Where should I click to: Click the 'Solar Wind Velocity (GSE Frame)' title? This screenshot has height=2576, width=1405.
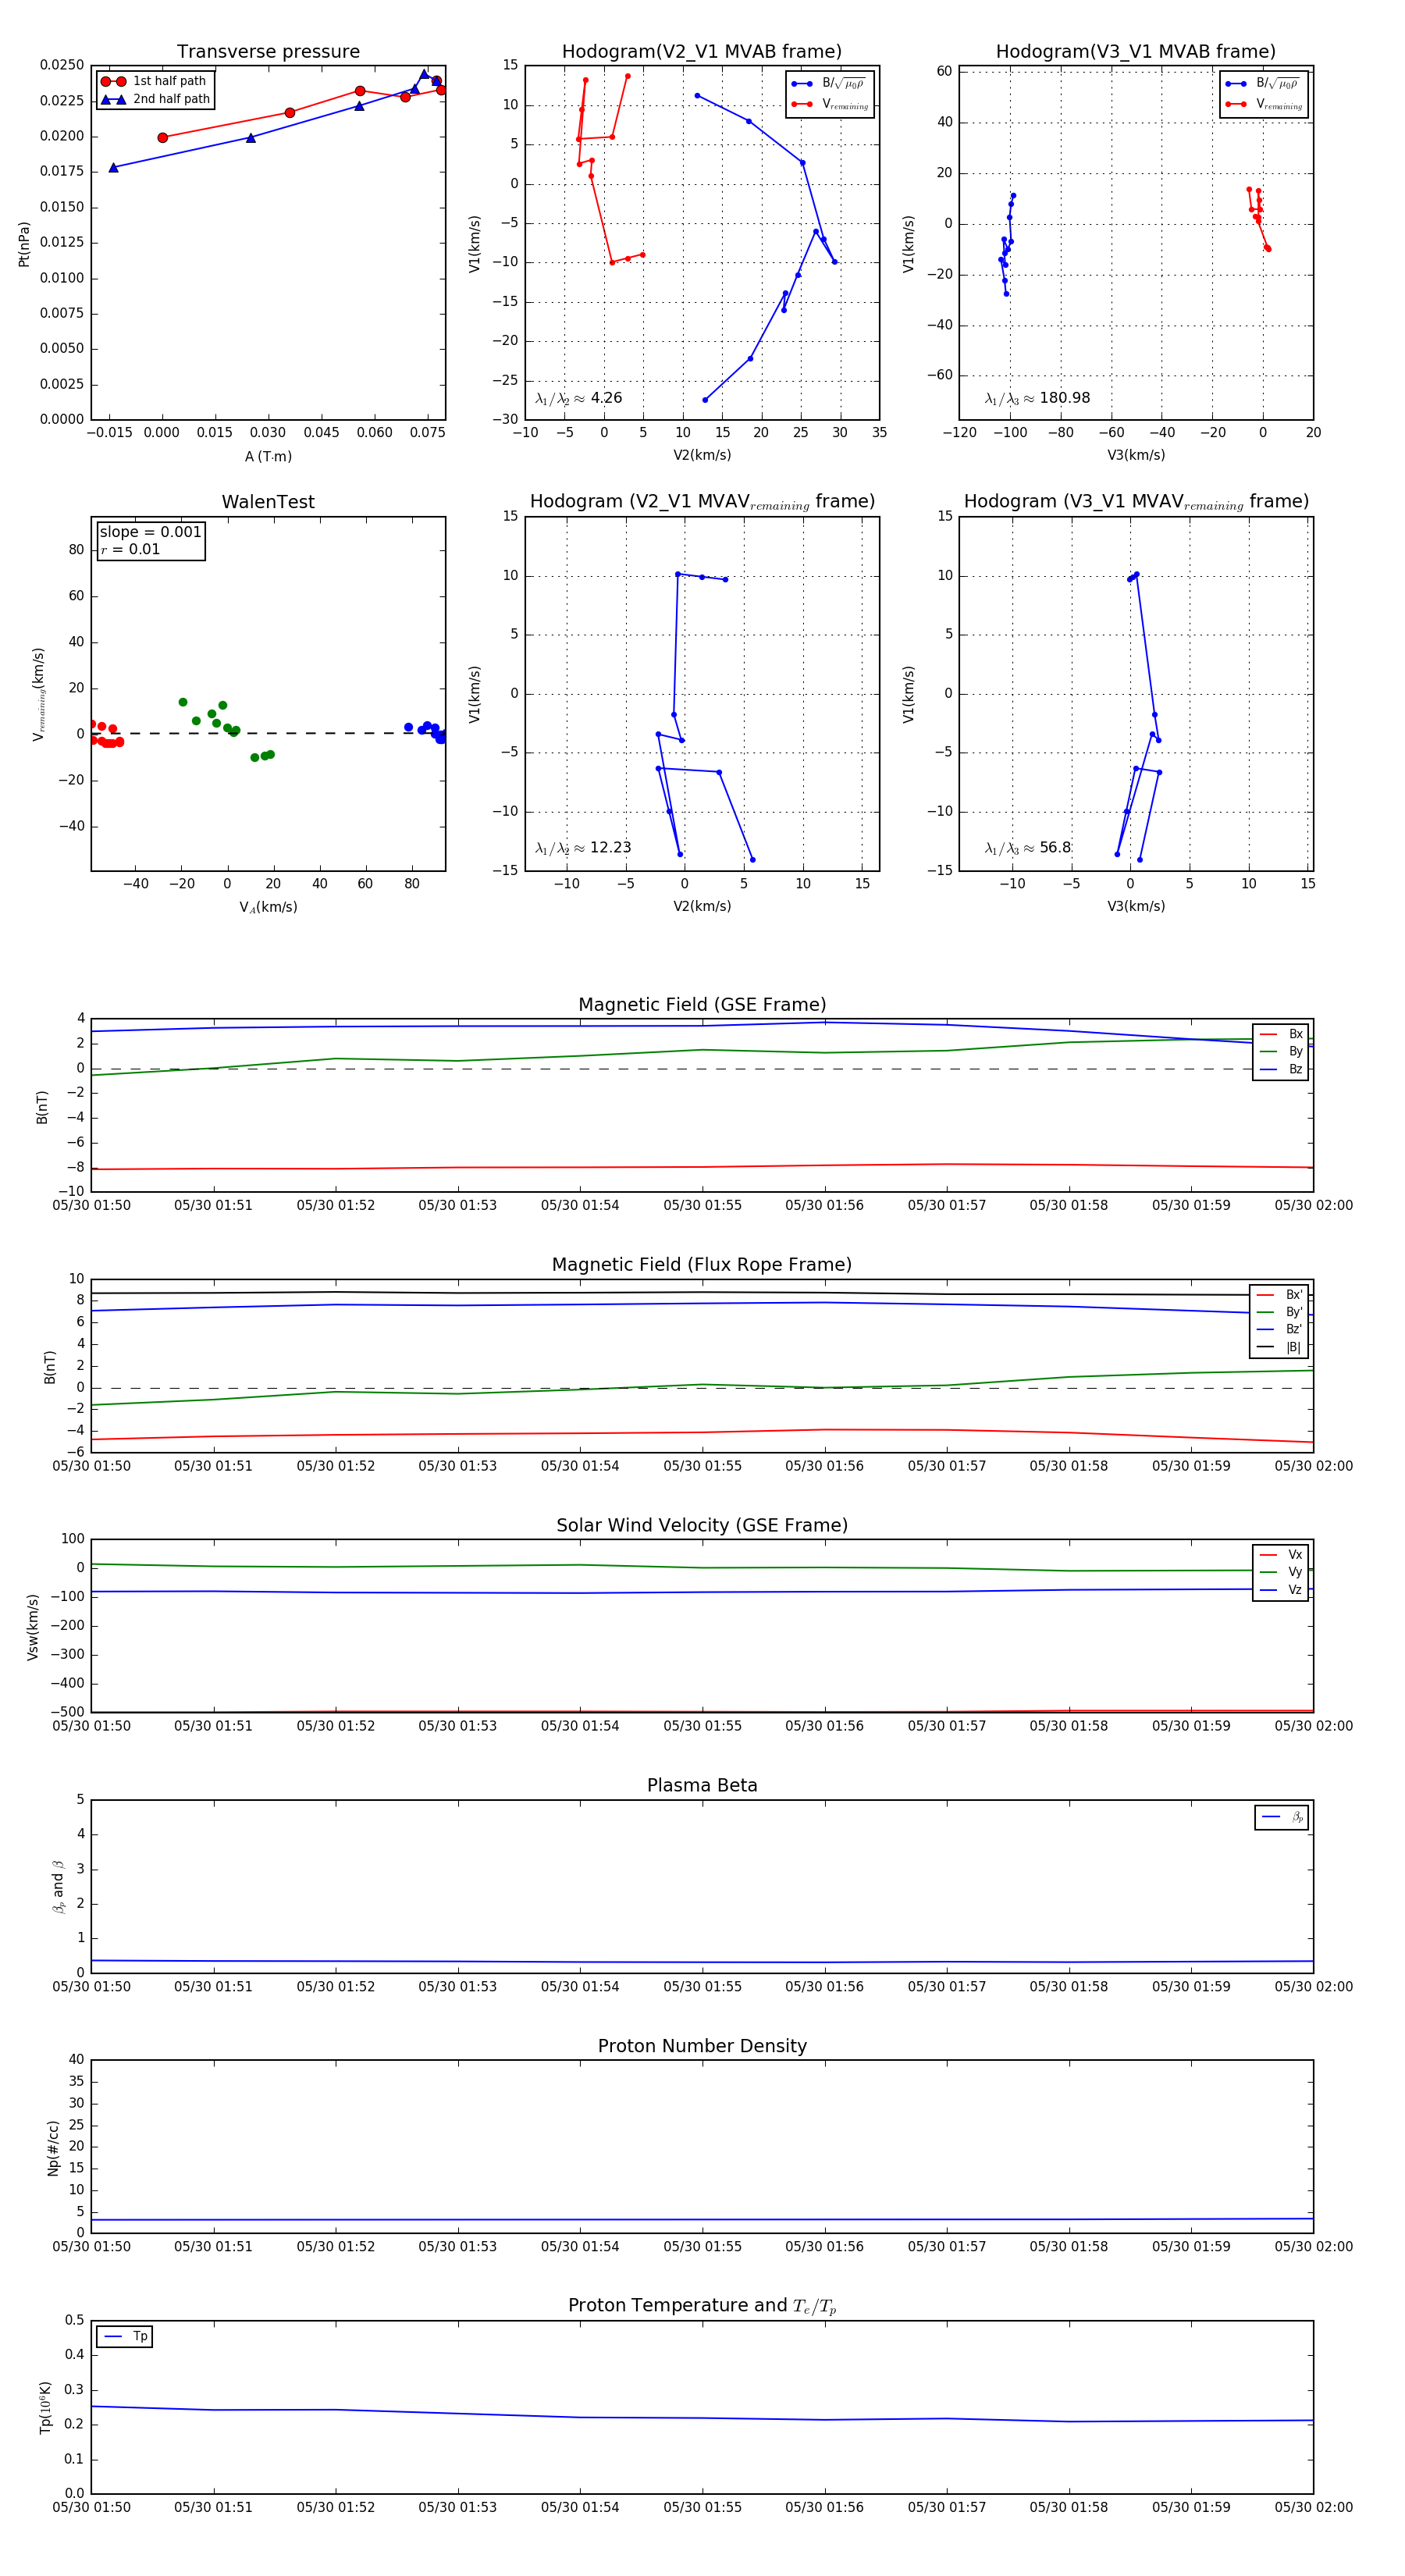(x=702, y=1525)
